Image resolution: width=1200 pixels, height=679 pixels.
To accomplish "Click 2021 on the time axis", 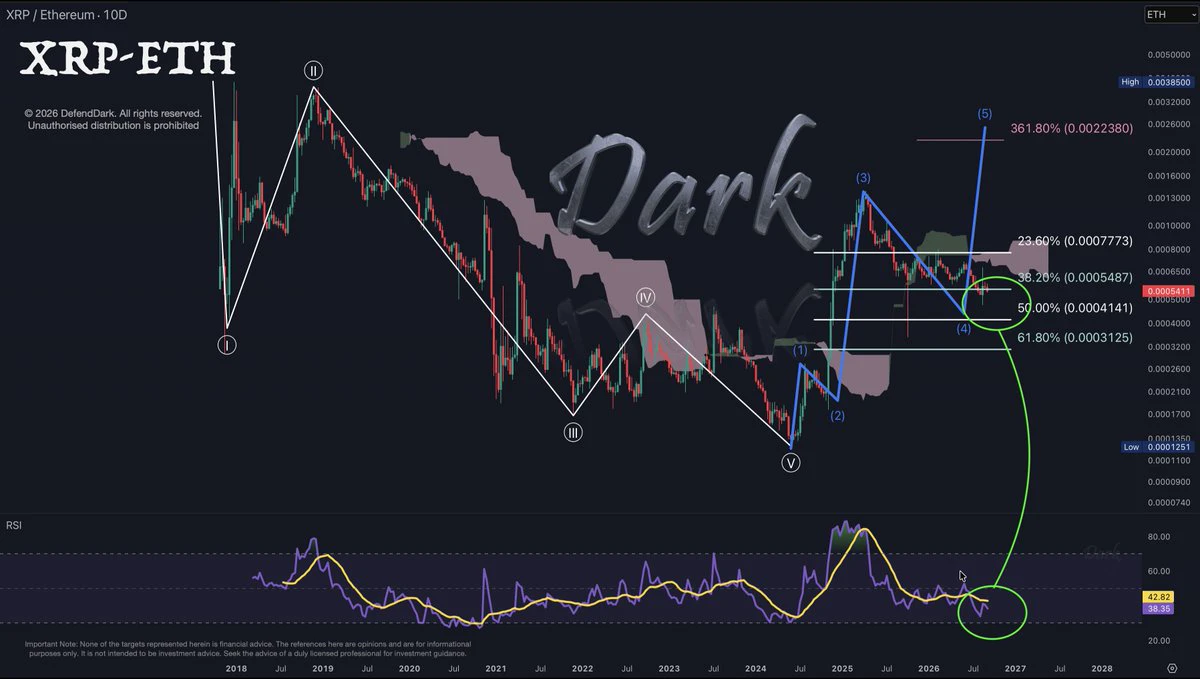I will pyautogui.click(x=496, y=667).
